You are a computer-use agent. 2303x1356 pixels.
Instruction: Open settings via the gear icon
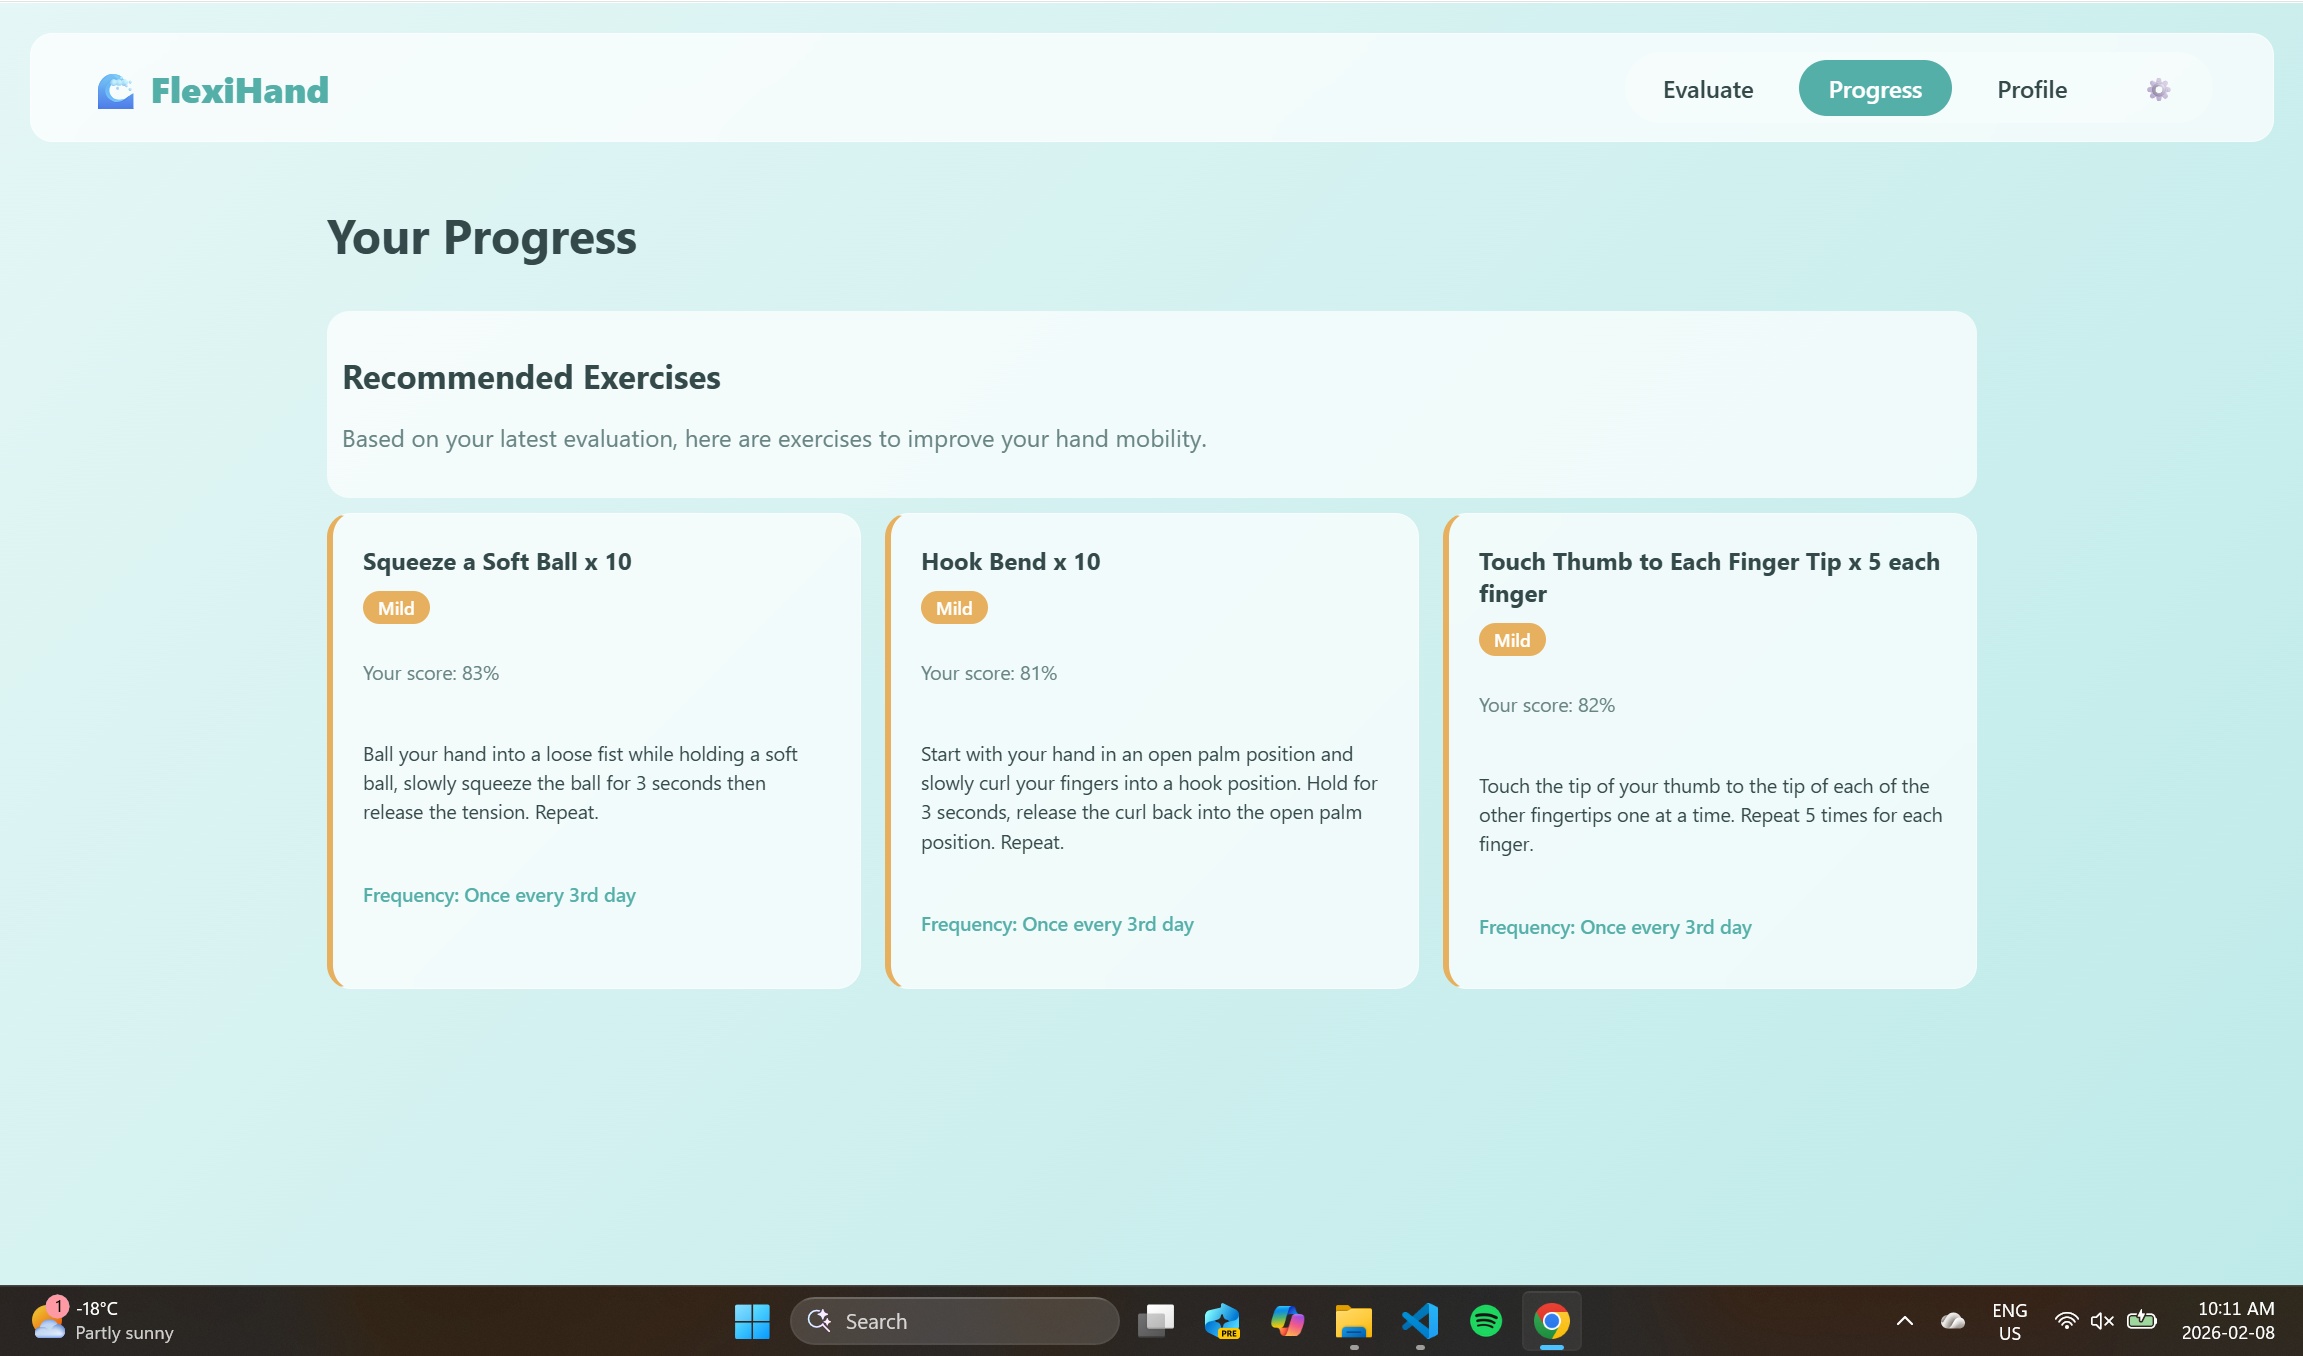[2158, 90]
